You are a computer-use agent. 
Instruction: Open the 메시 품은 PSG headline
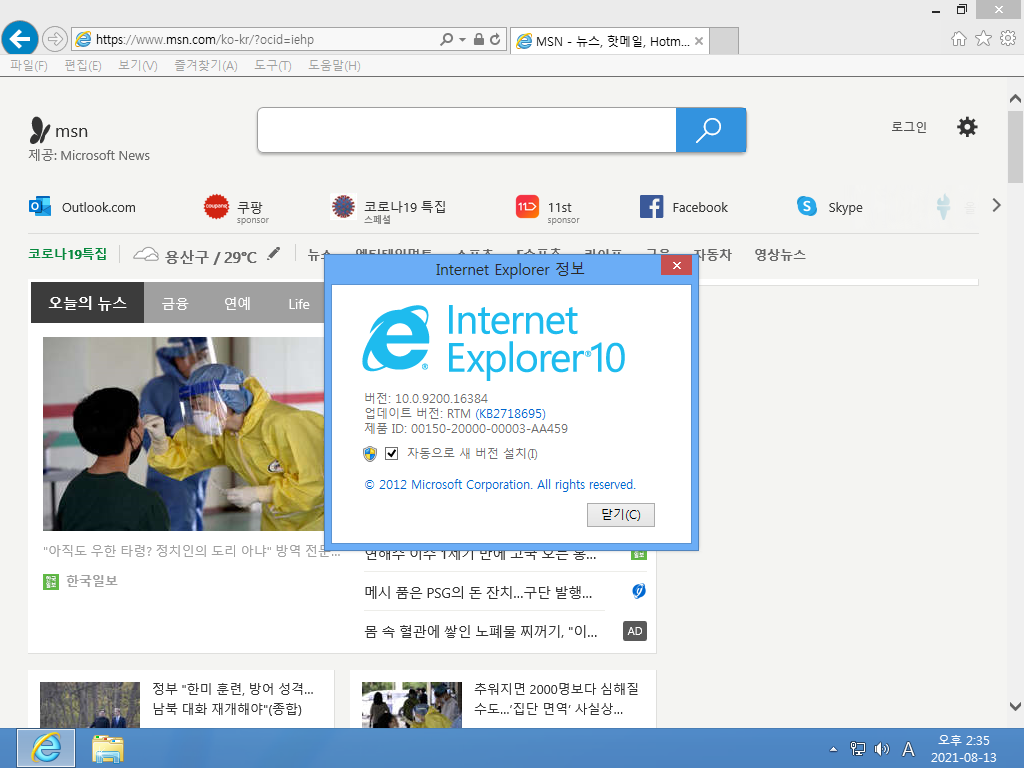pos(478,592)
